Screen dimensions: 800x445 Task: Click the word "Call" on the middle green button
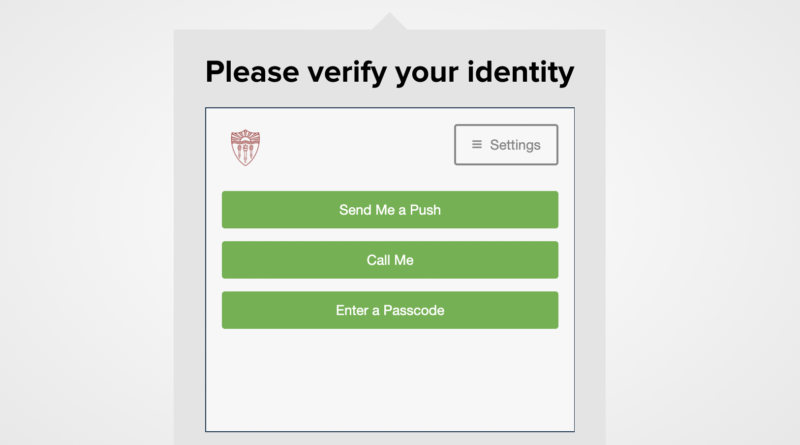(379, 260)
